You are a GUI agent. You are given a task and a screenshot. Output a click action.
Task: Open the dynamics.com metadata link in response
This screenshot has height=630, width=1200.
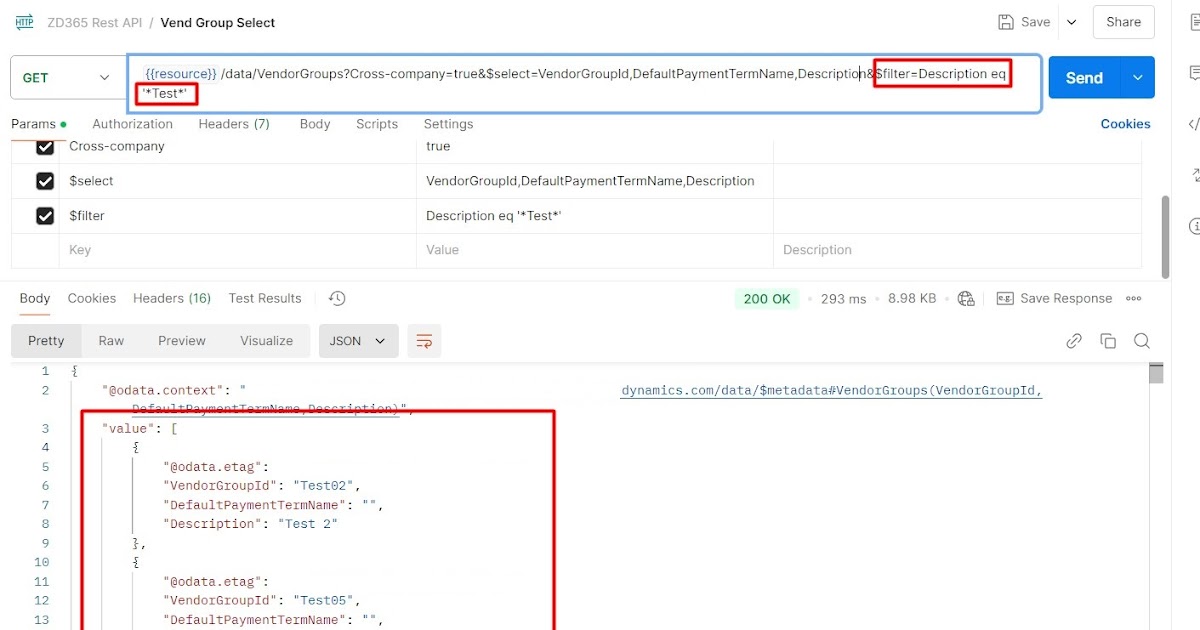tap(832, 391)
